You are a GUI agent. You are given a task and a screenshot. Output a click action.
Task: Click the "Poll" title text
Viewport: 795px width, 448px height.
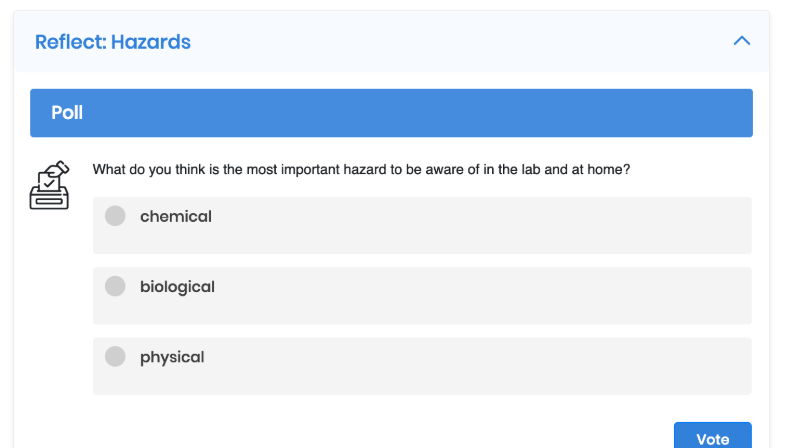[x=67, y=113]
